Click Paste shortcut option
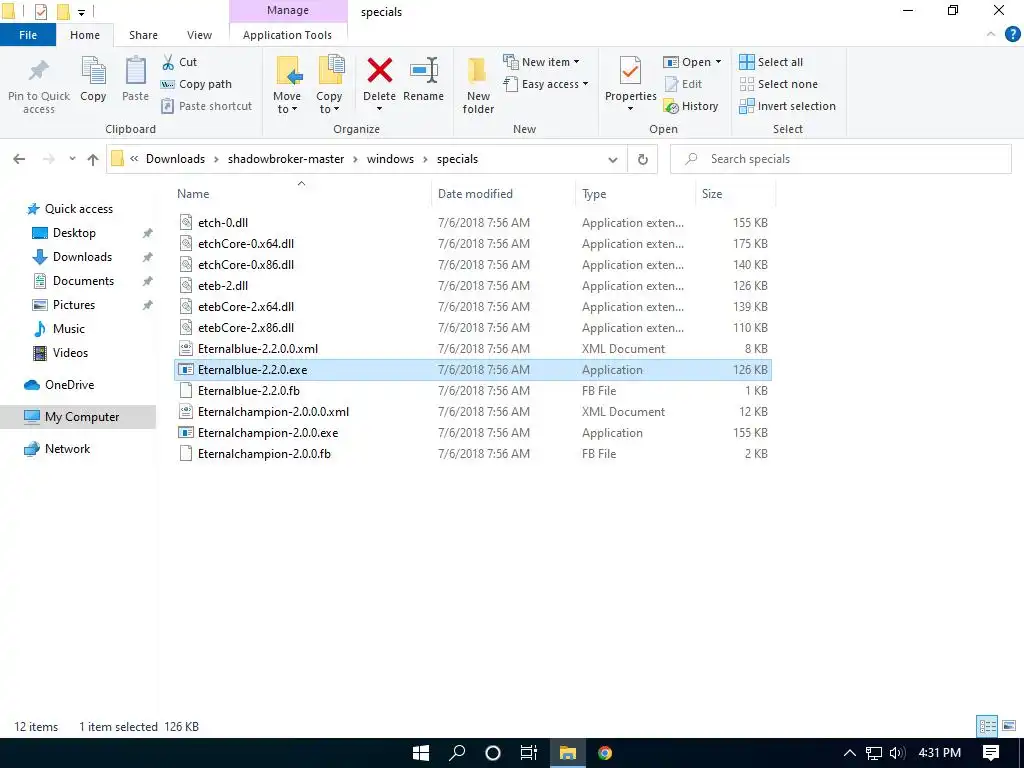The height and width of the screenshot is (768, 1024). coord(206,106)
